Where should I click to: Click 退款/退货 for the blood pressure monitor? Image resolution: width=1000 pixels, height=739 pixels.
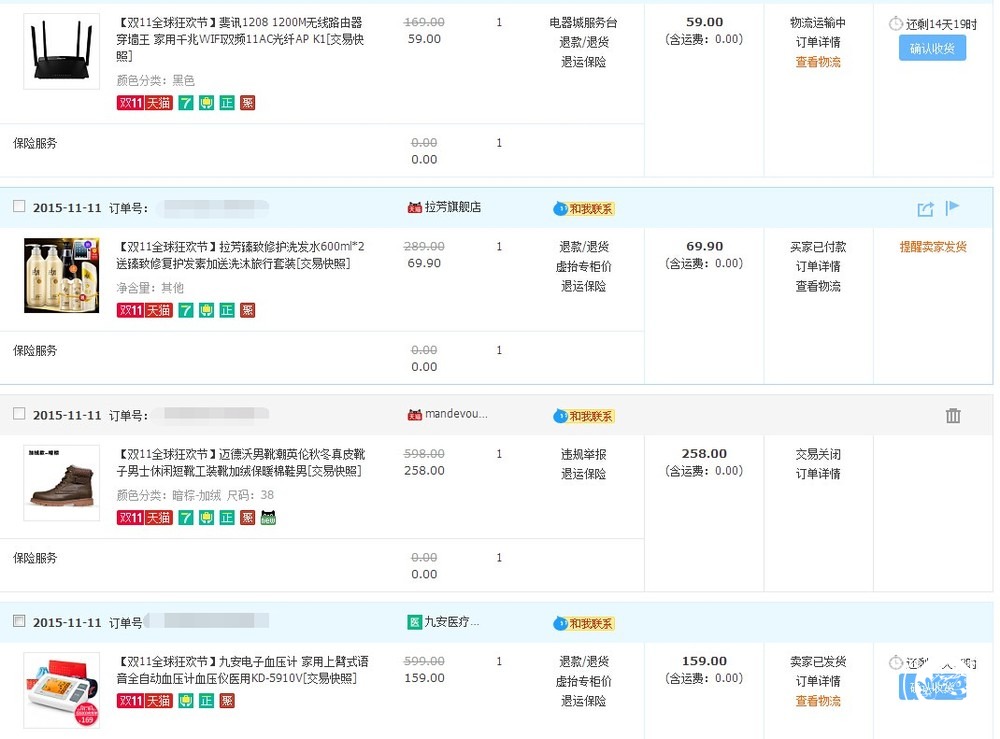(583, 661)
